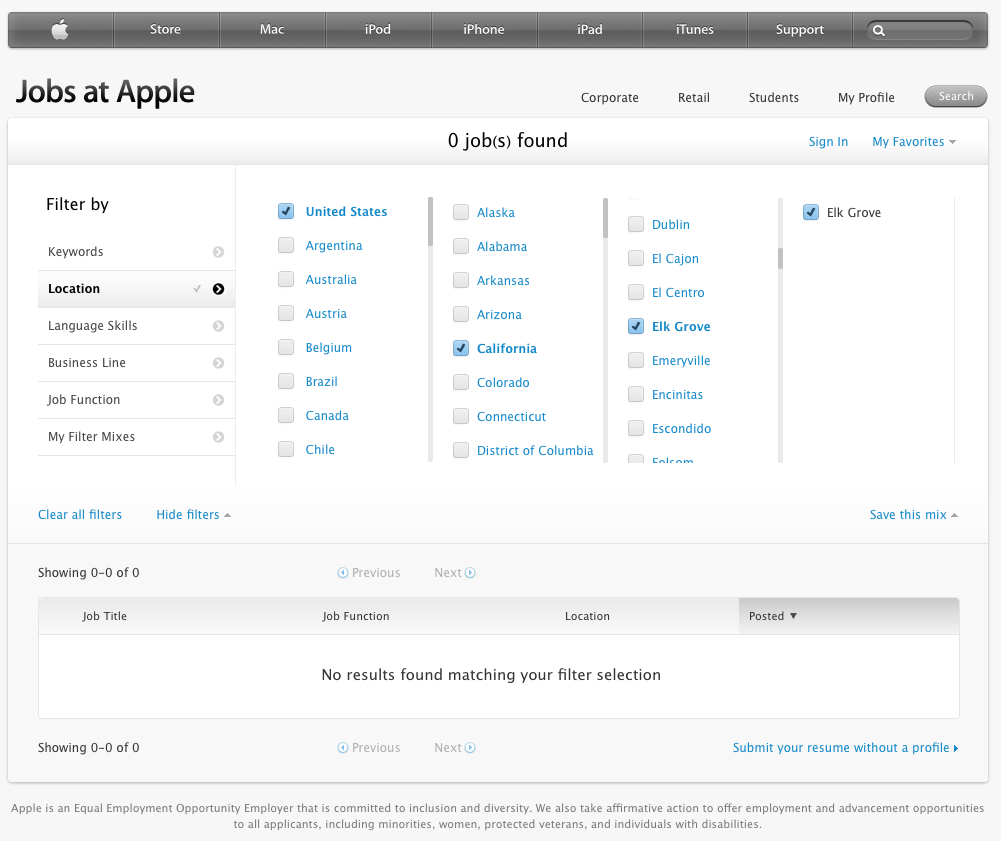Click the Sign In link

click(828, 142)
